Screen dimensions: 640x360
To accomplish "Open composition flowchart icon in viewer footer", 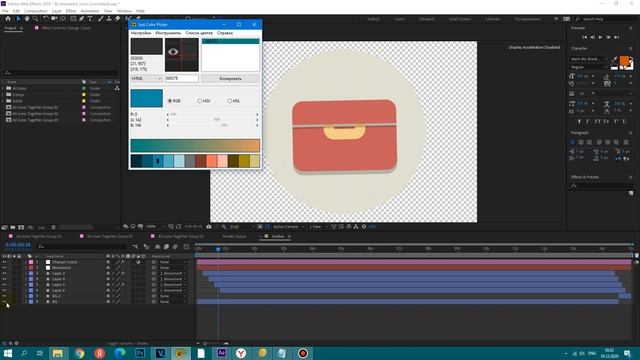I will click(356, 227).
